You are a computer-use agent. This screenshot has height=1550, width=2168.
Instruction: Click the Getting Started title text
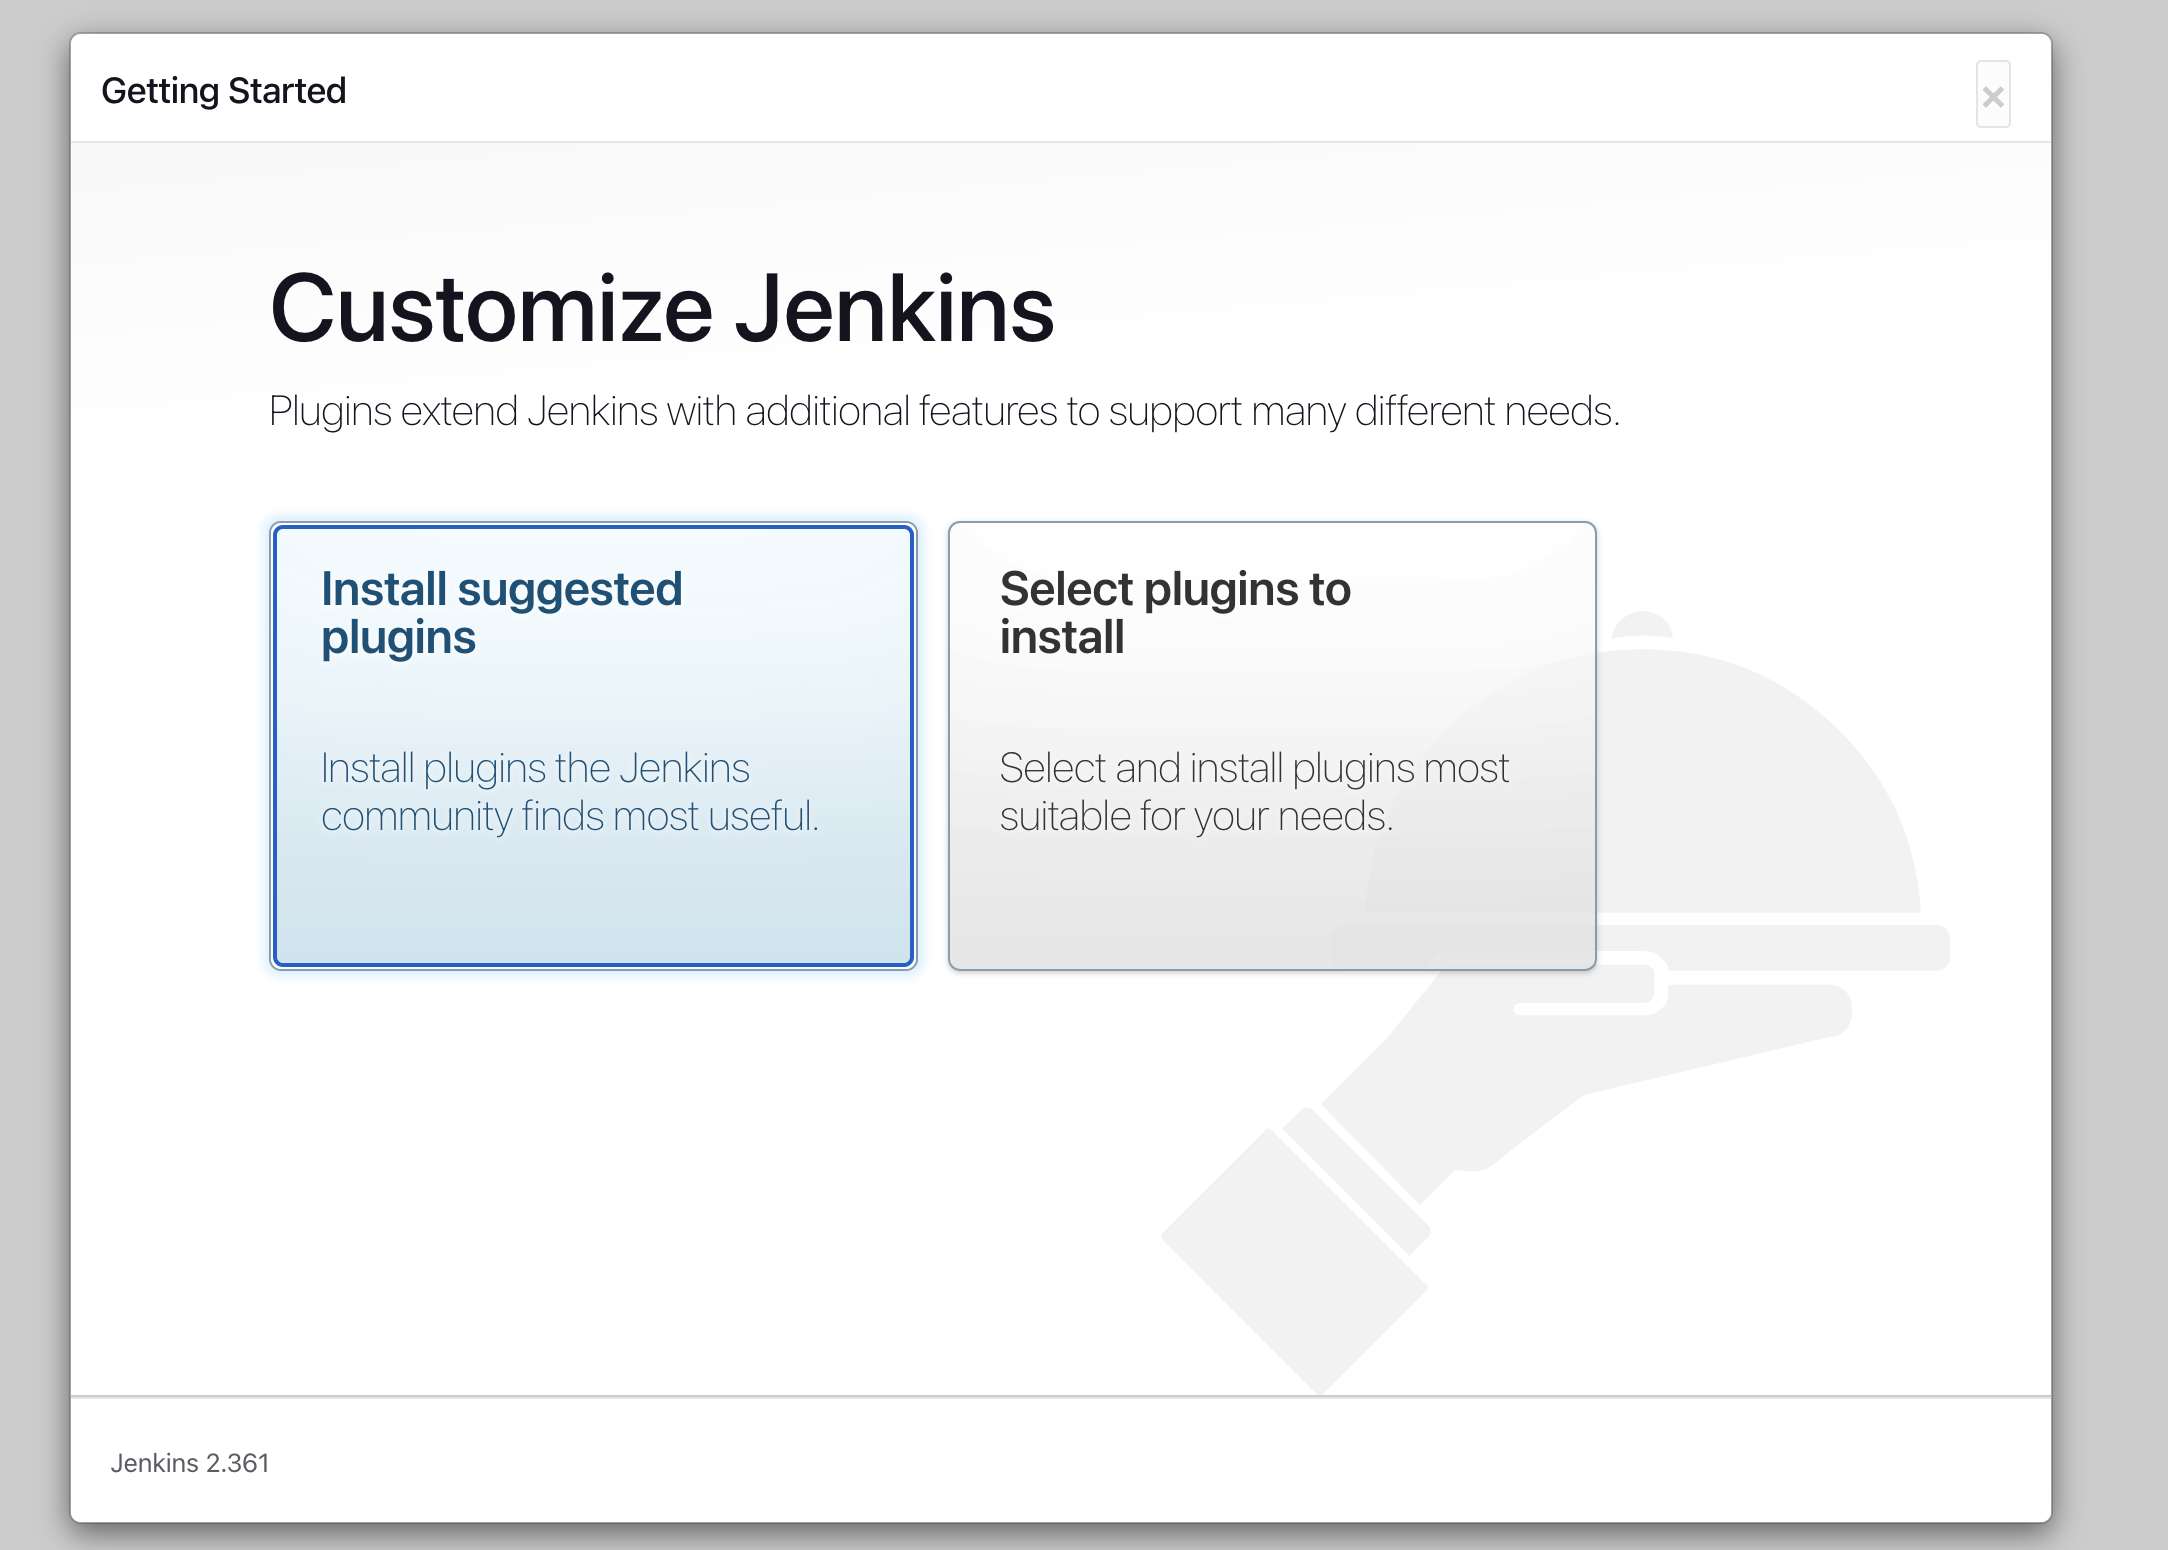[224, 91]
